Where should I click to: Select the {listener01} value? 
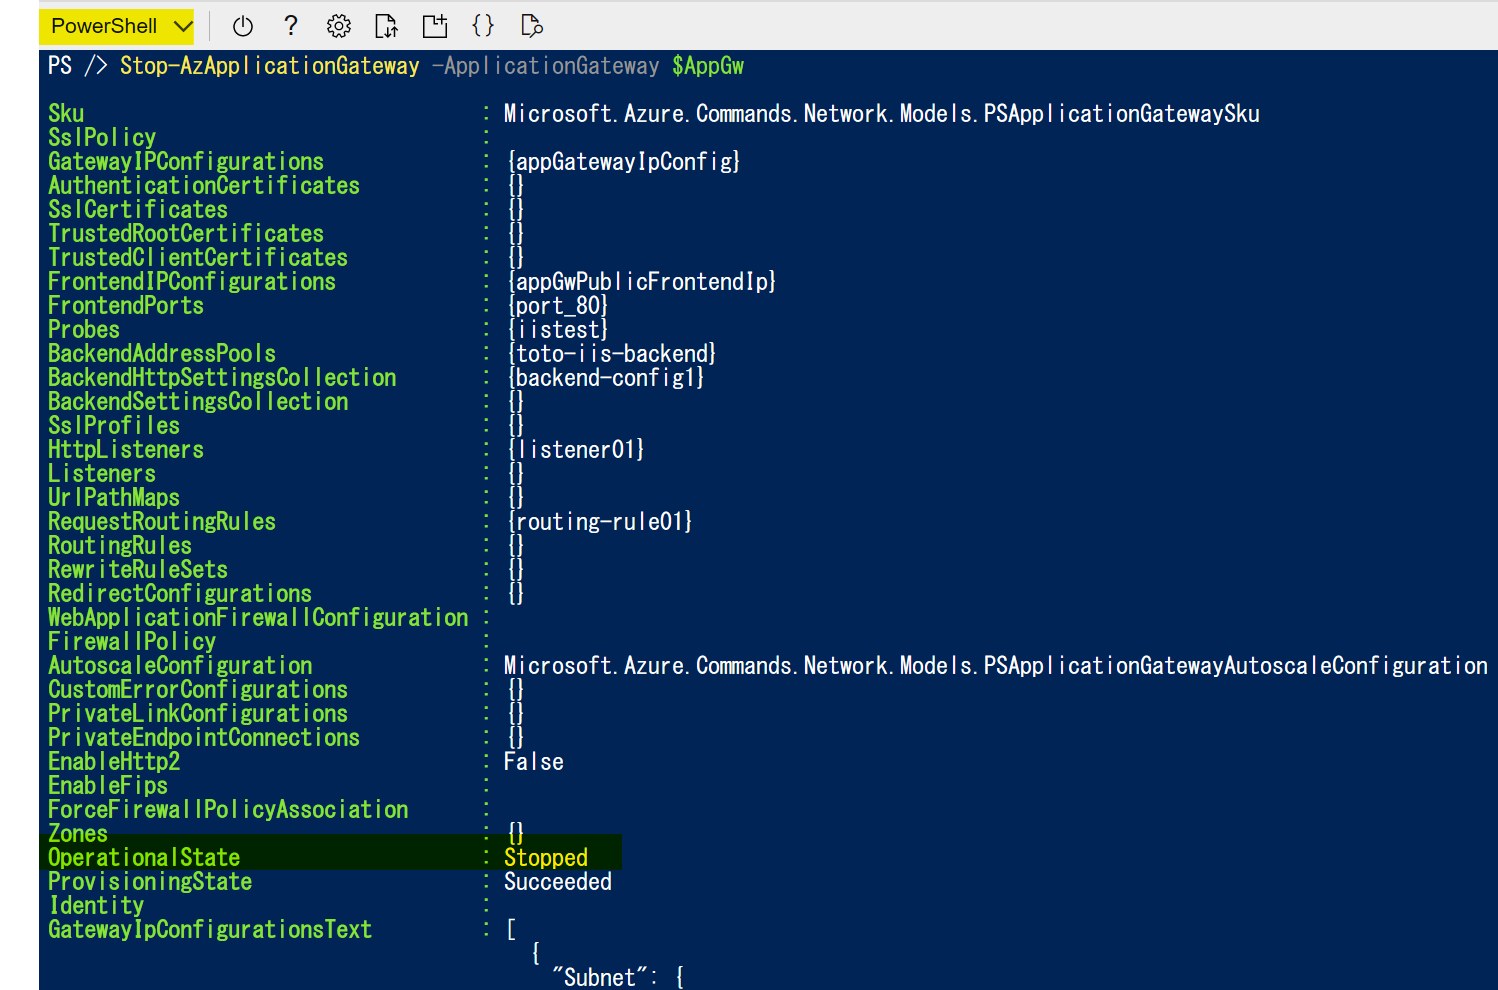click(576, 450)
